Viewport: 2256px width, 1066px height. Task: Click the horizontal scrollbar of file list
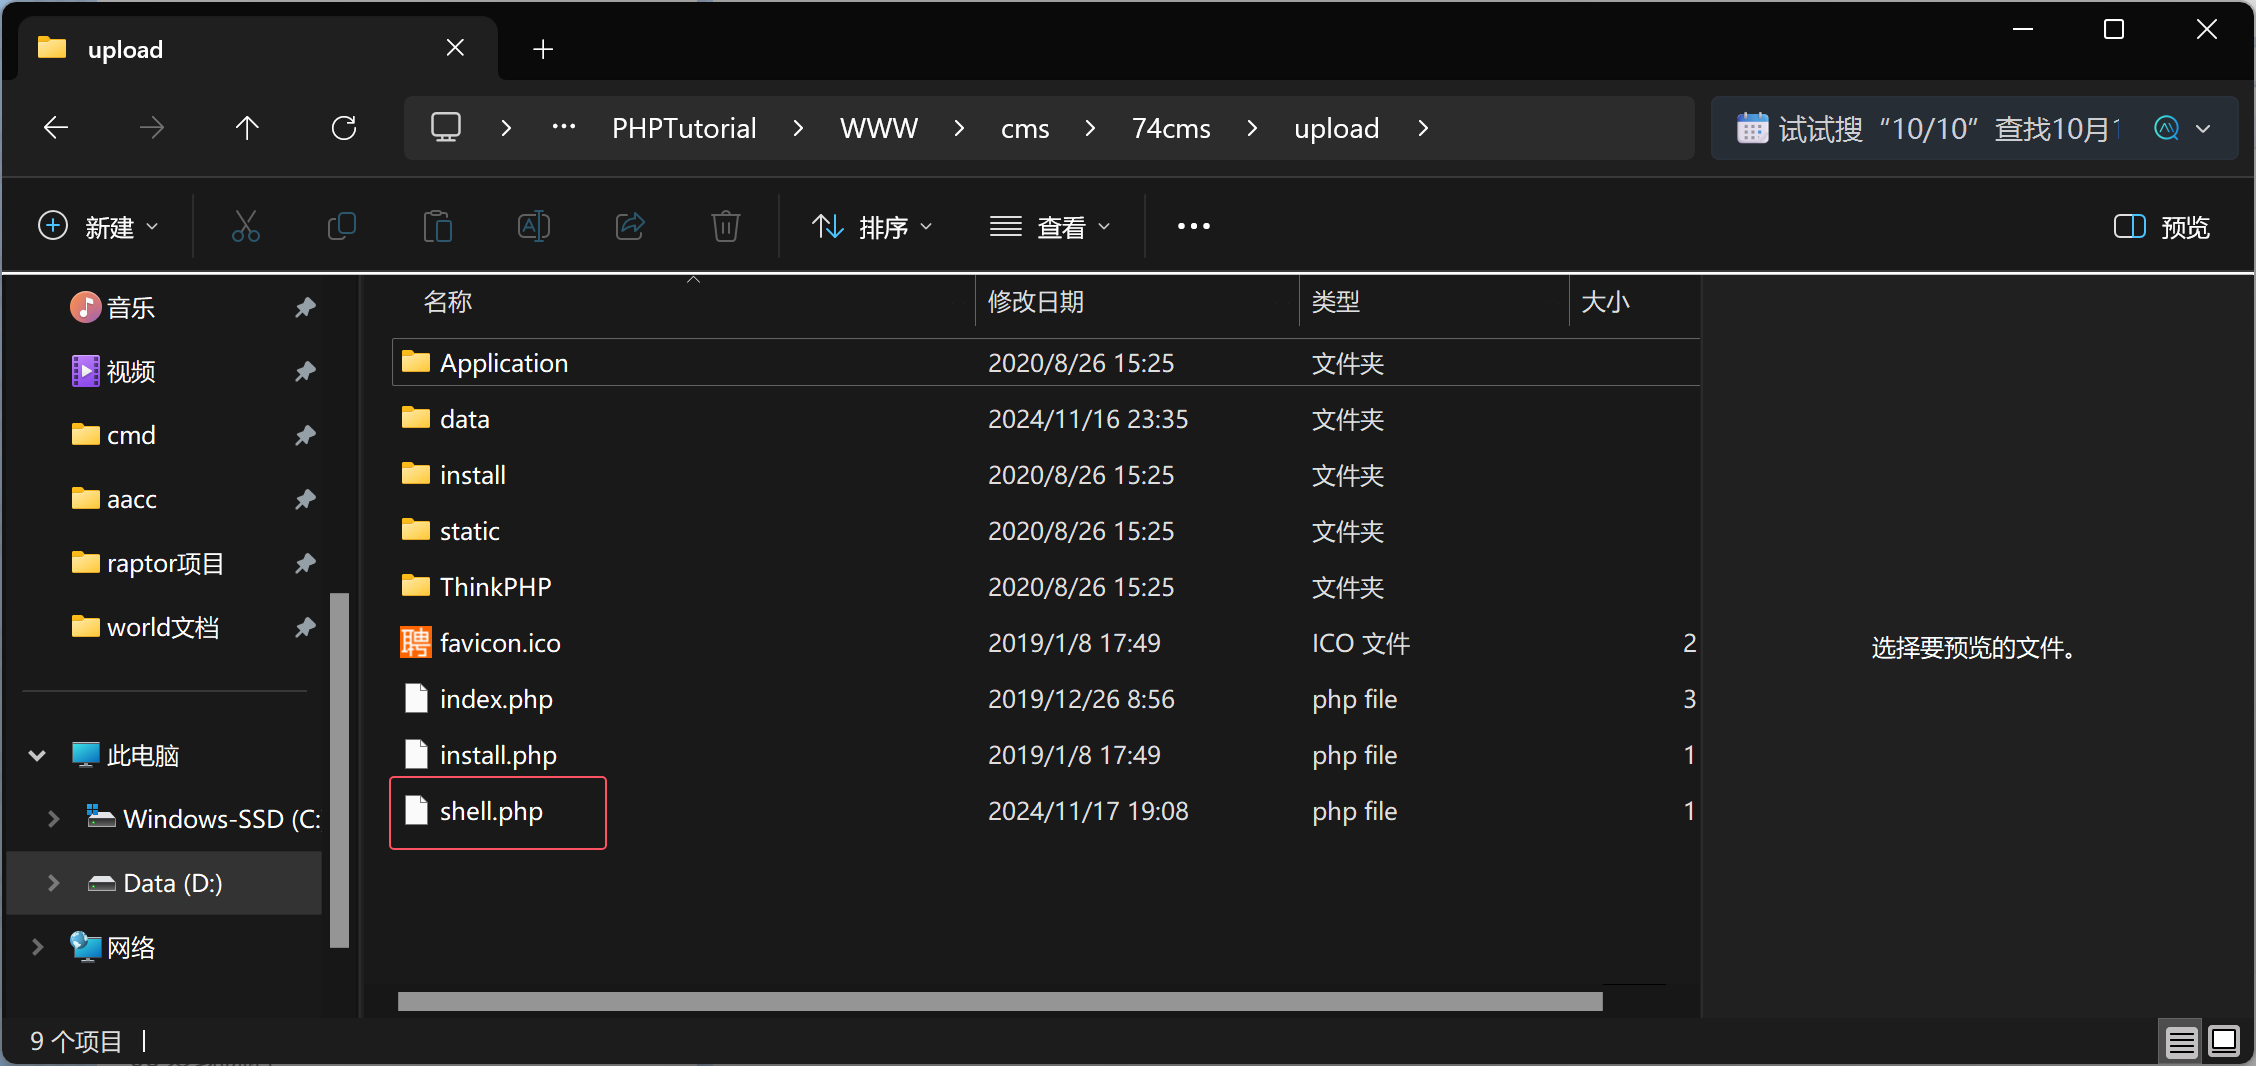pyautogui.click(x=1000, y=1001)
